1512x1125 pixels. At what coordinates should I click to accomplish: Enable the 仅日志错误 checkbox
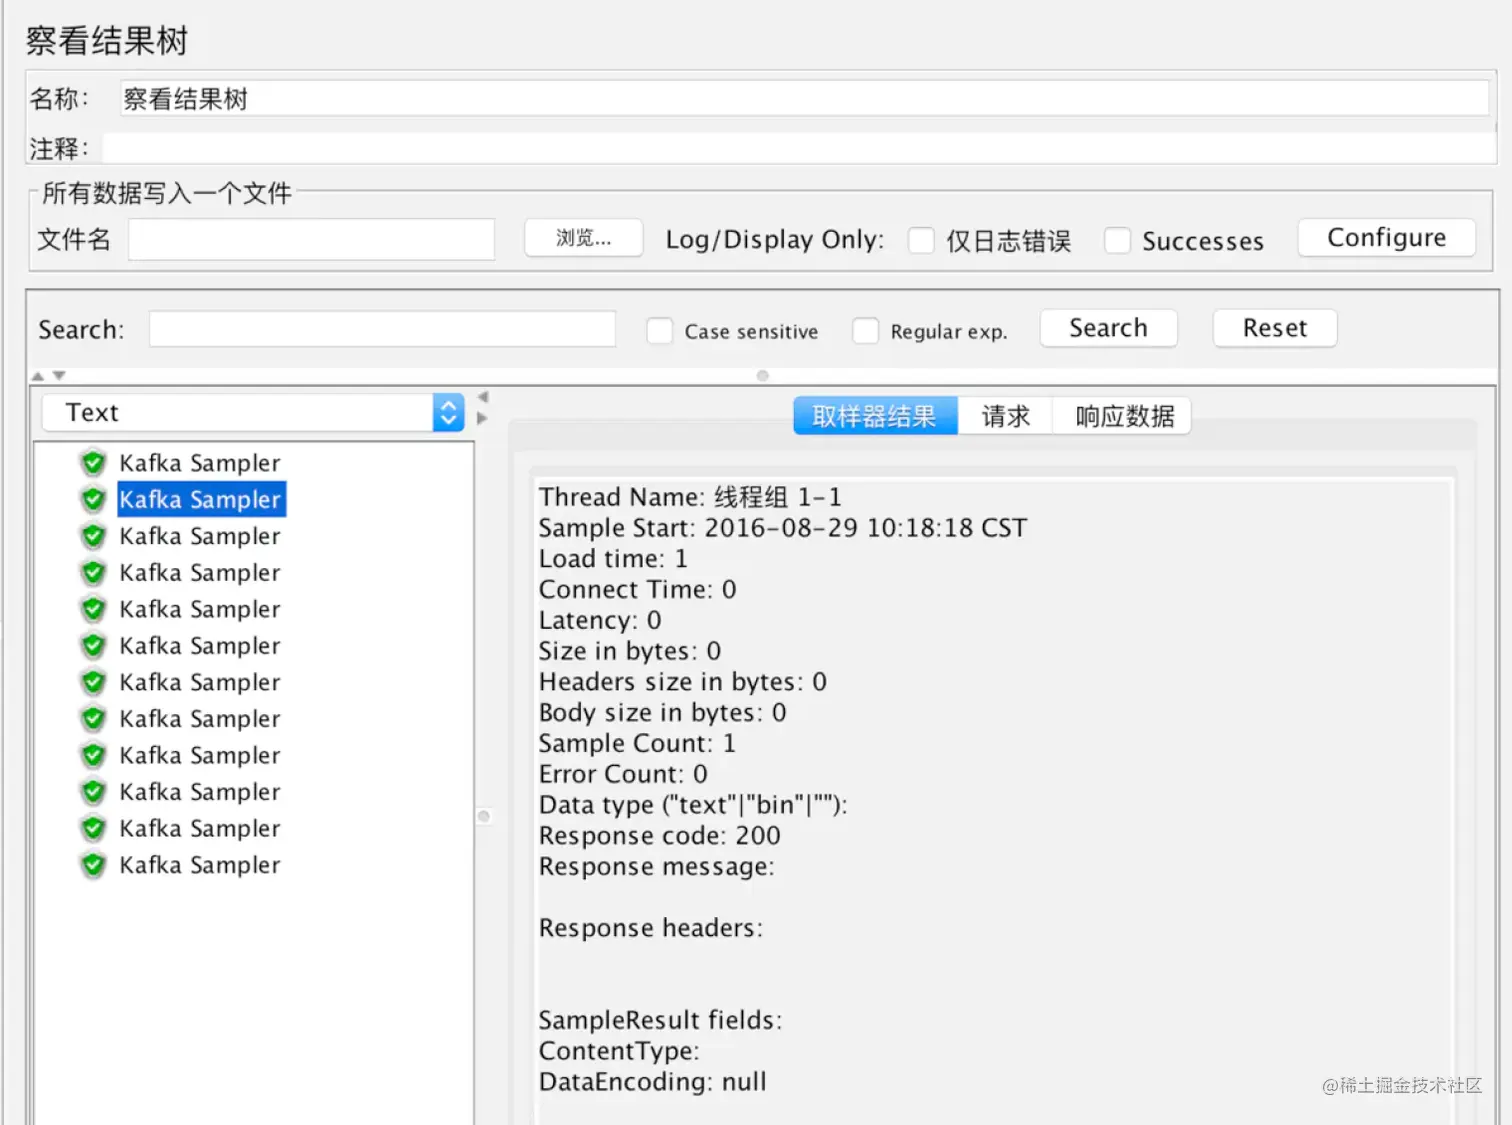coord(921,240)
